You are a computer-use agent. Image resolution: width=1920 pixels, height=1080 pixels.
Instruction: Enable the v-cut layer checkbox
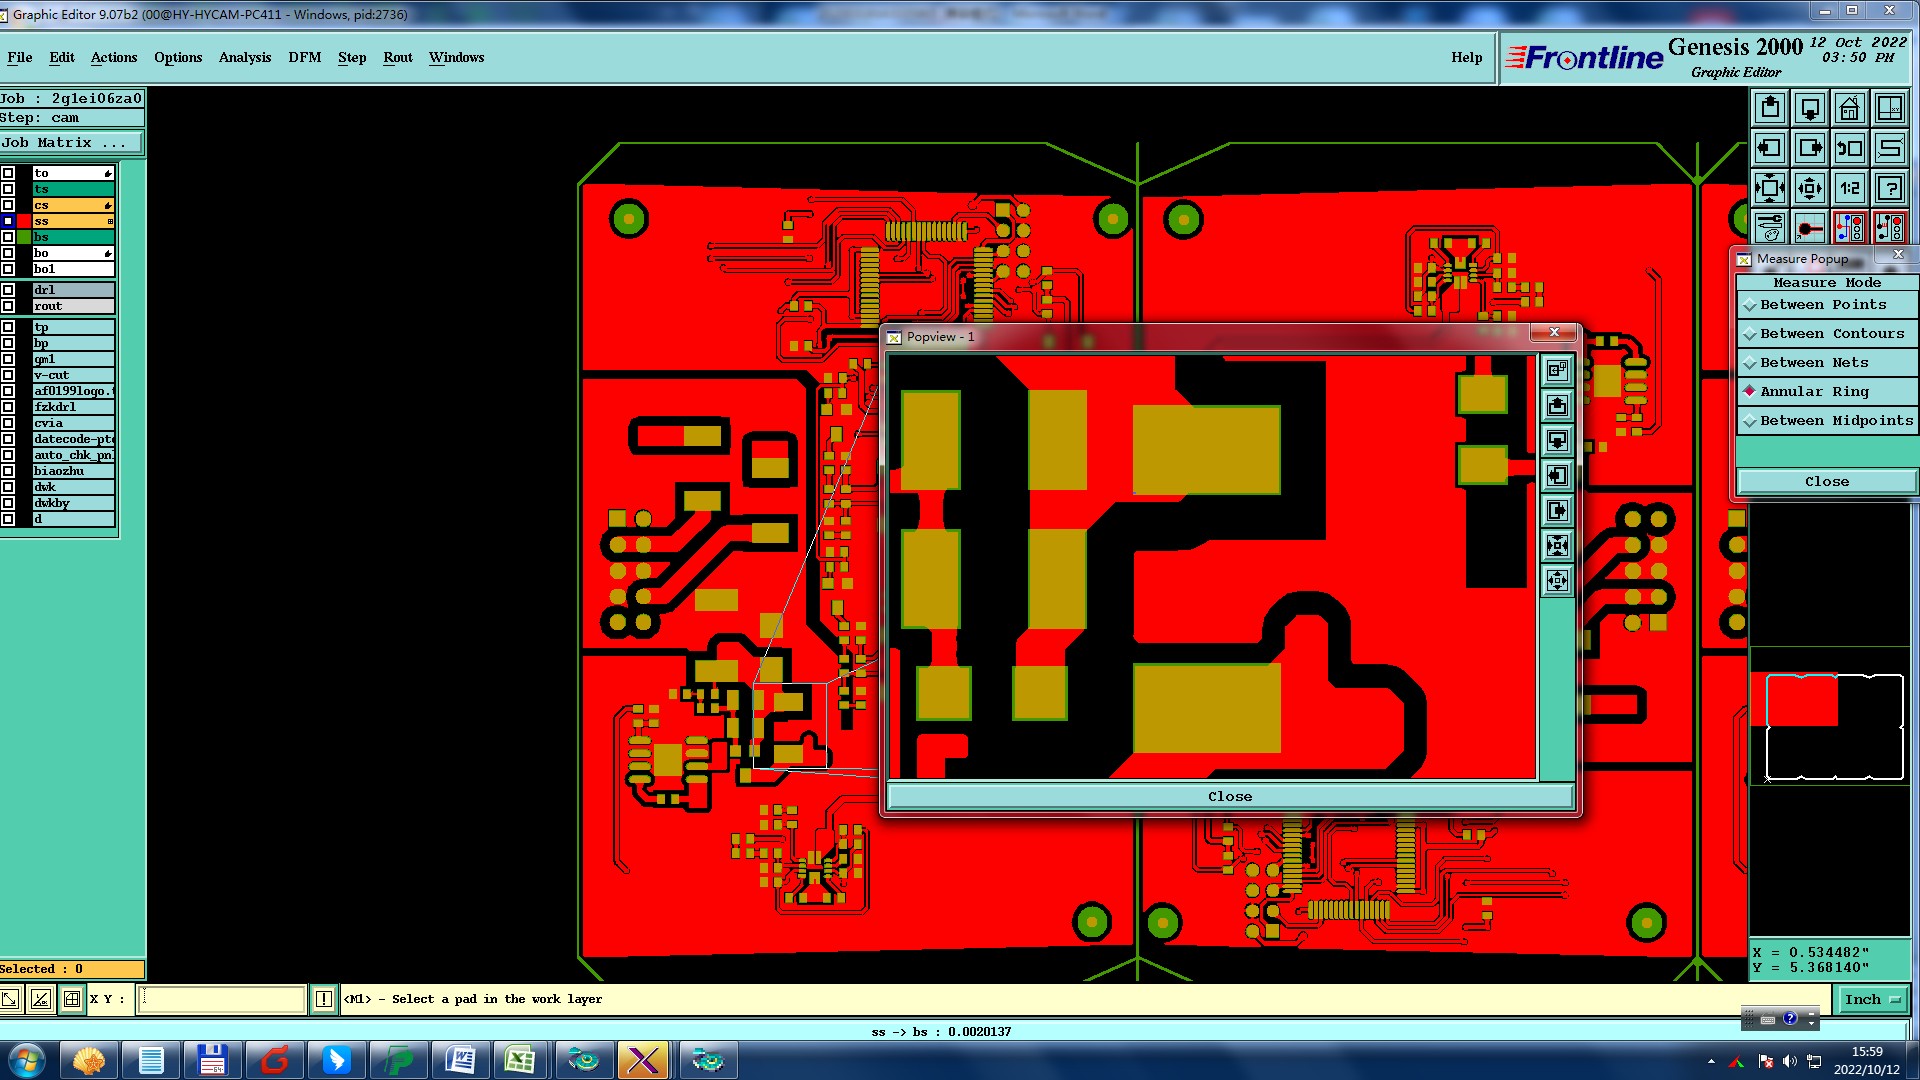pyautogui.click(x=8, y=375)
